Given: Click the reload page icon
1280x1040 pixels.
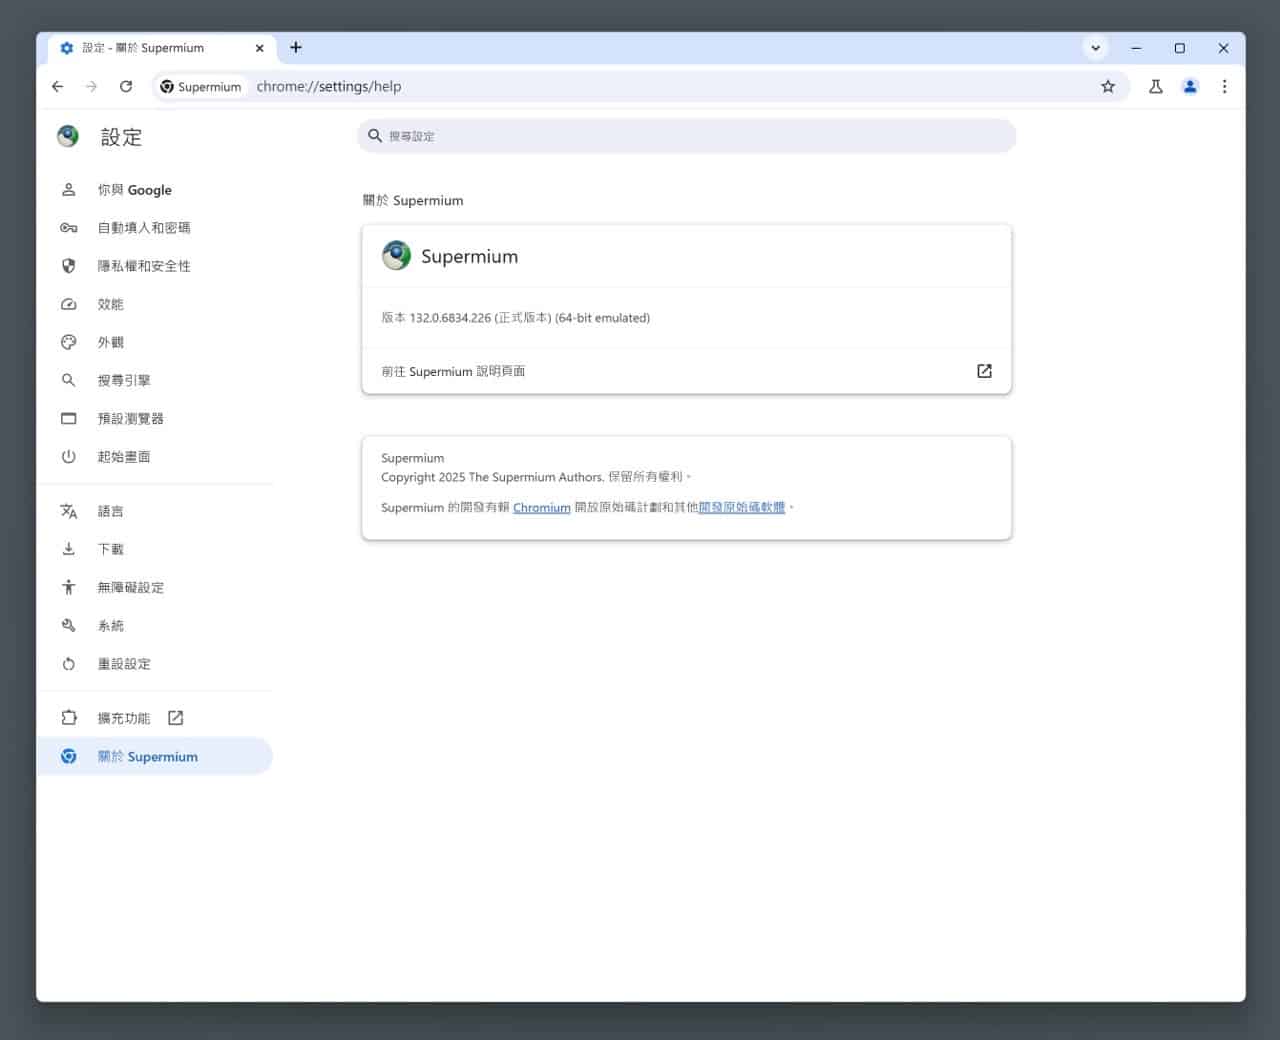Looking at the screenshot, I should pos(126,87).
